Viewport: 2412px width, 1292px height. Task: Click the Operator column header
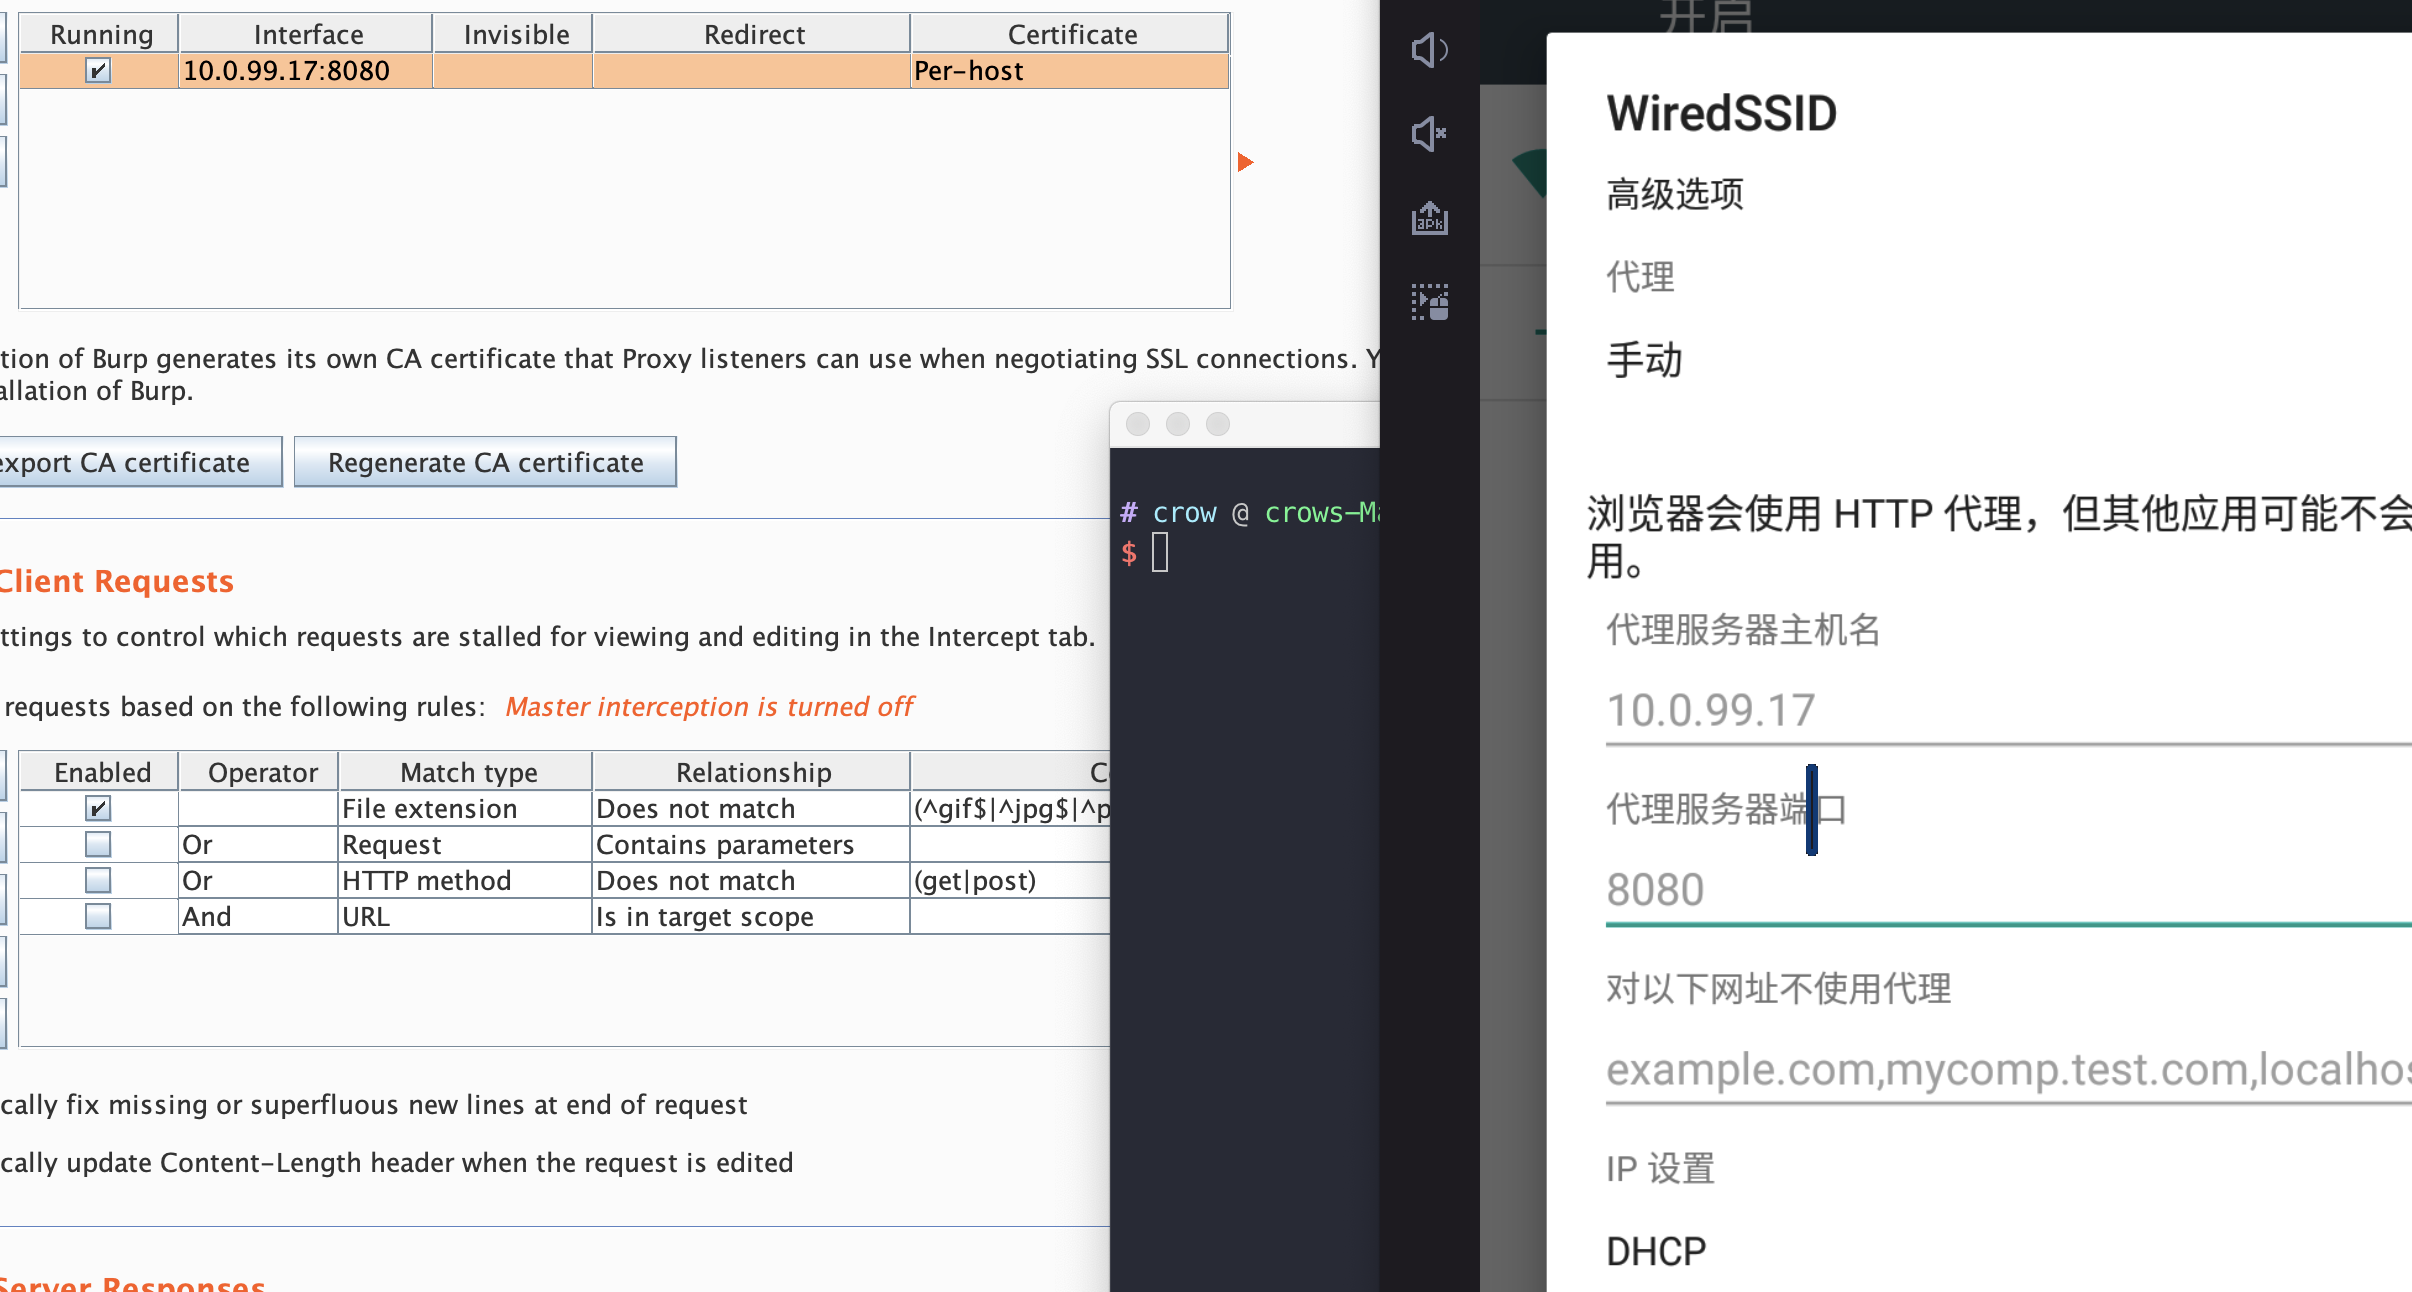tap(261, 772)
